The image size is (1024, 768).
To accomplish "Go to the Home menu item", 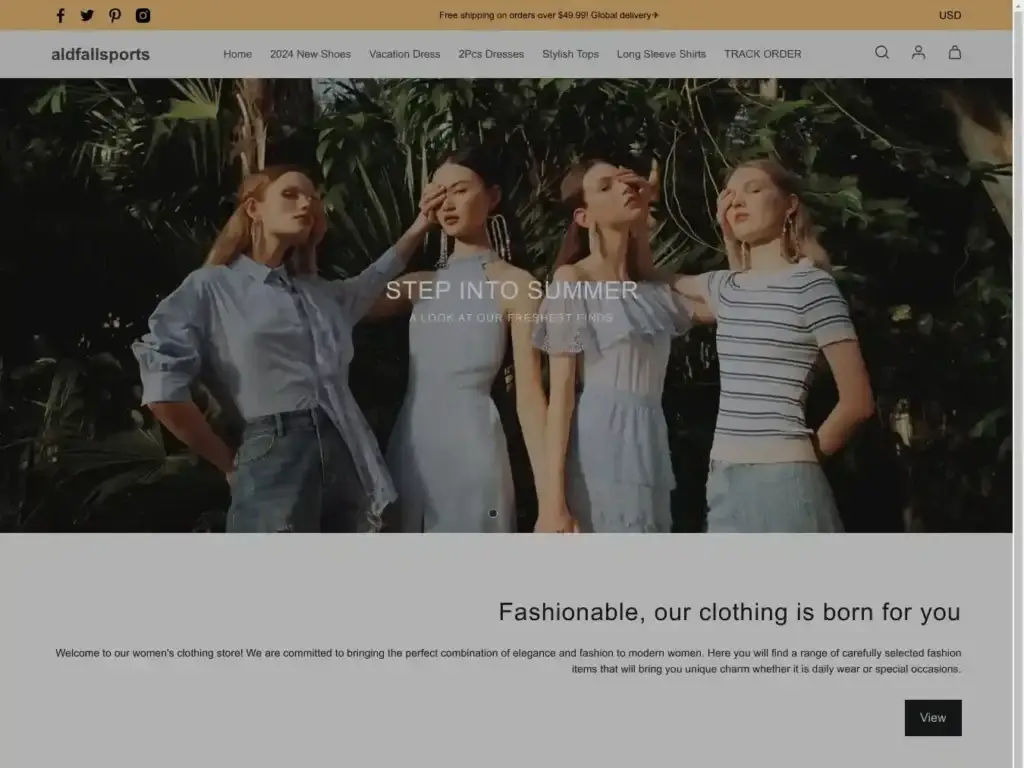I will 237,54.
